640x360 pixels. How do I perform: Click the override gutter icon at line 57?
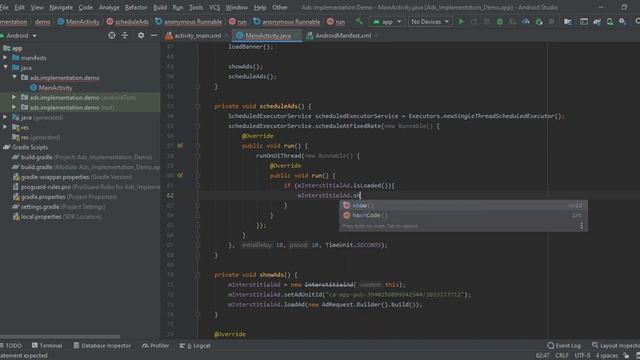click(180, 146)
